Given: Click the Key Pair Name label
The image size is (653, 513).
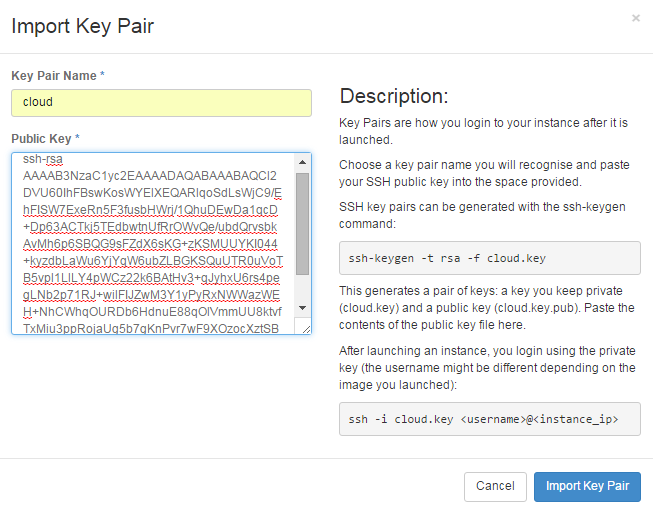Looking at the screenshot, I should click(57, 76).
